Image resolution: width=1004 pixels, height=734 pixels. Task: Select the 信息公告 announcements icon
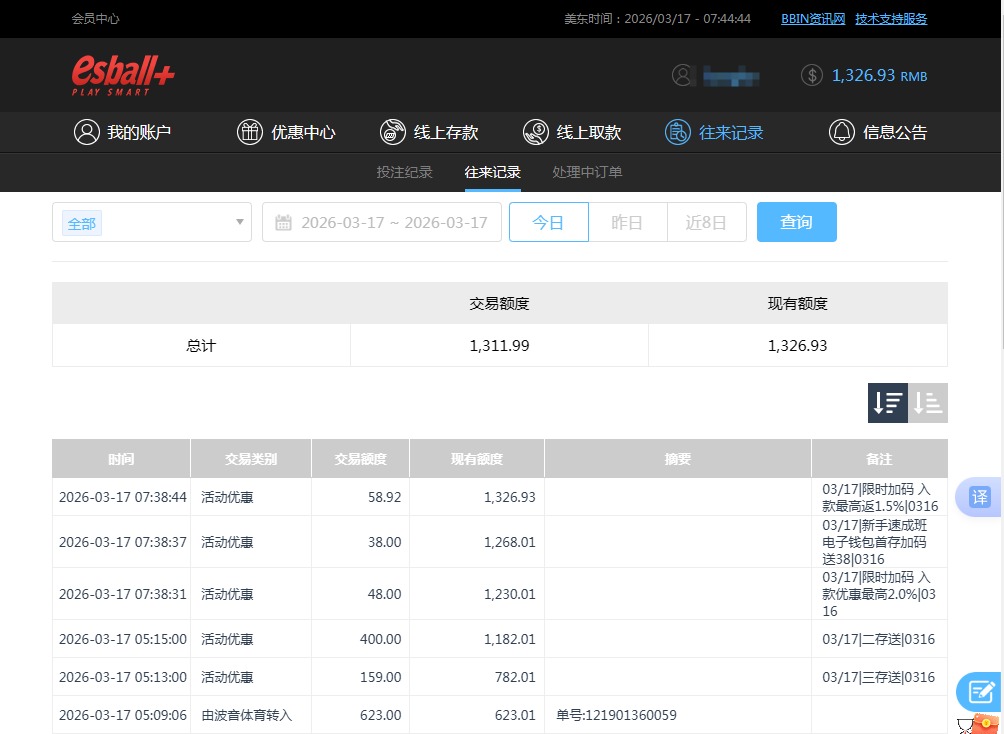point(841,131)
